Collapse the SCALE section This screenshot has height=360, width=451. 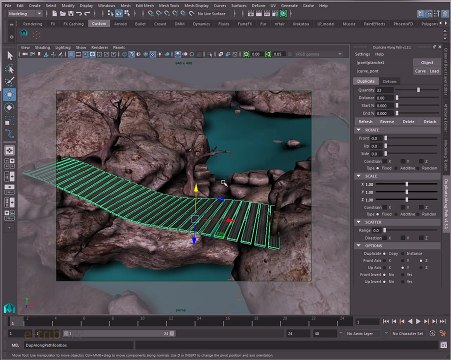pyautogui.click(x=359, y=176)
